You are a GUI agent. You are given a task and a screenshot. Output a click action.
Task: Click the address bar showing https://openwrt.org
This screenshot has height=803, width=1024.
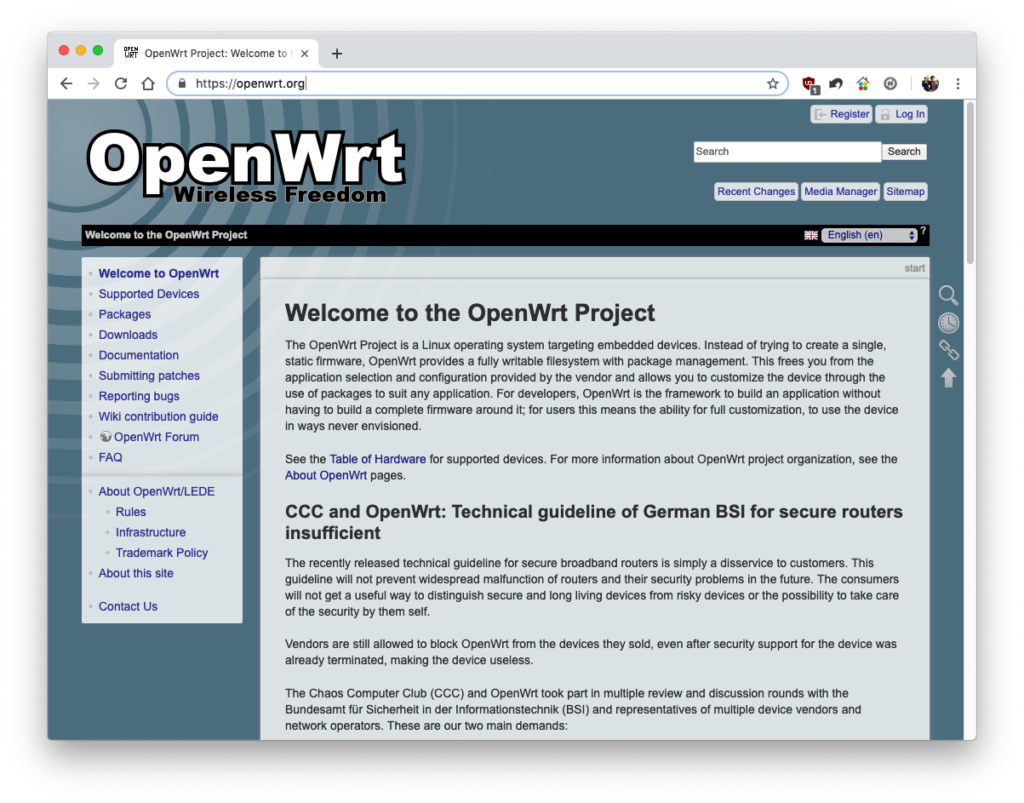(x=477, y=84)
